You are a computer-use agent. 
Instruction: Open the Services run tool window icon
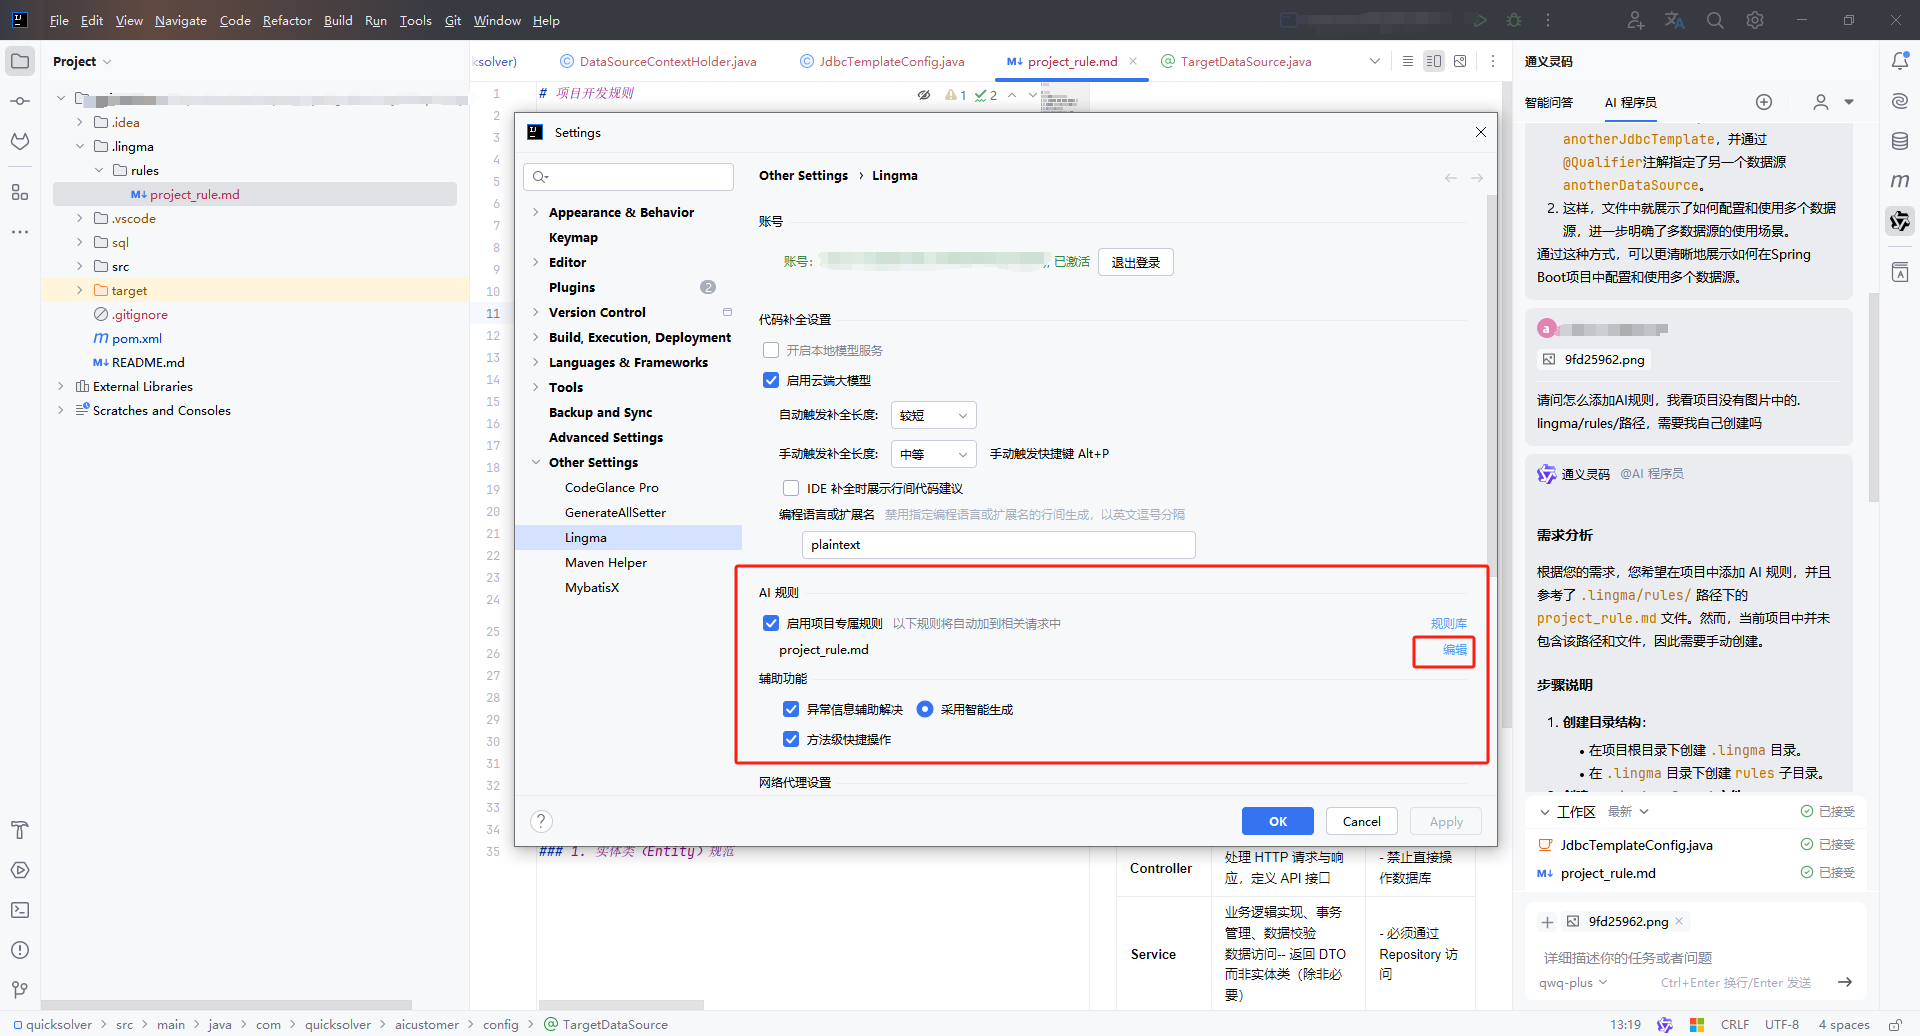(x=20, y=870)
